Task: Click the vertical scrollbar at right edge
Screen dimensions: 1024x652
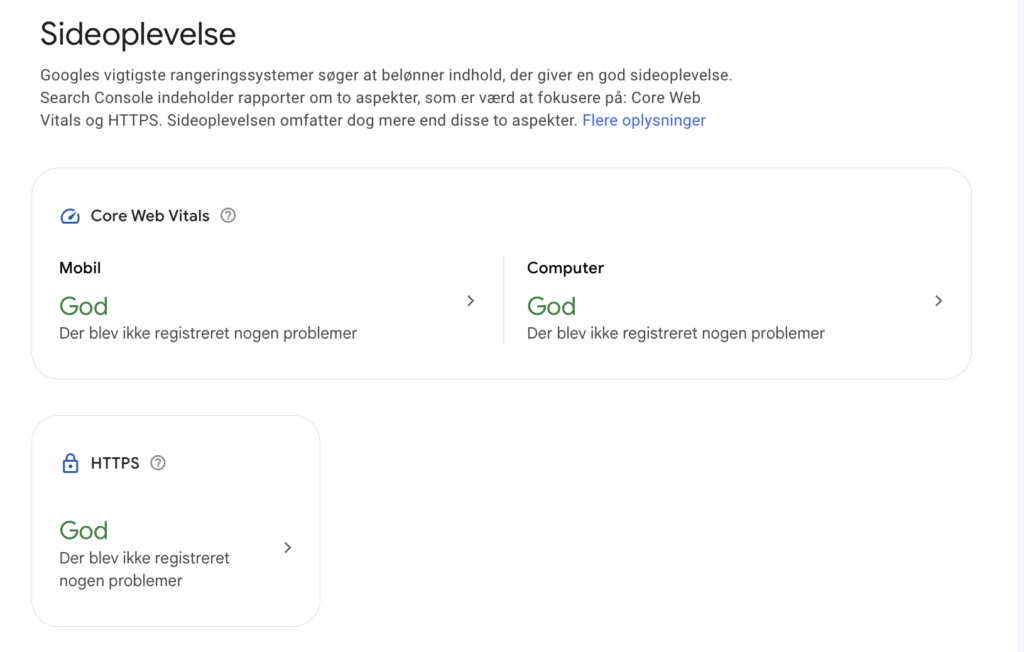Action: click(x=1019, y=326)
